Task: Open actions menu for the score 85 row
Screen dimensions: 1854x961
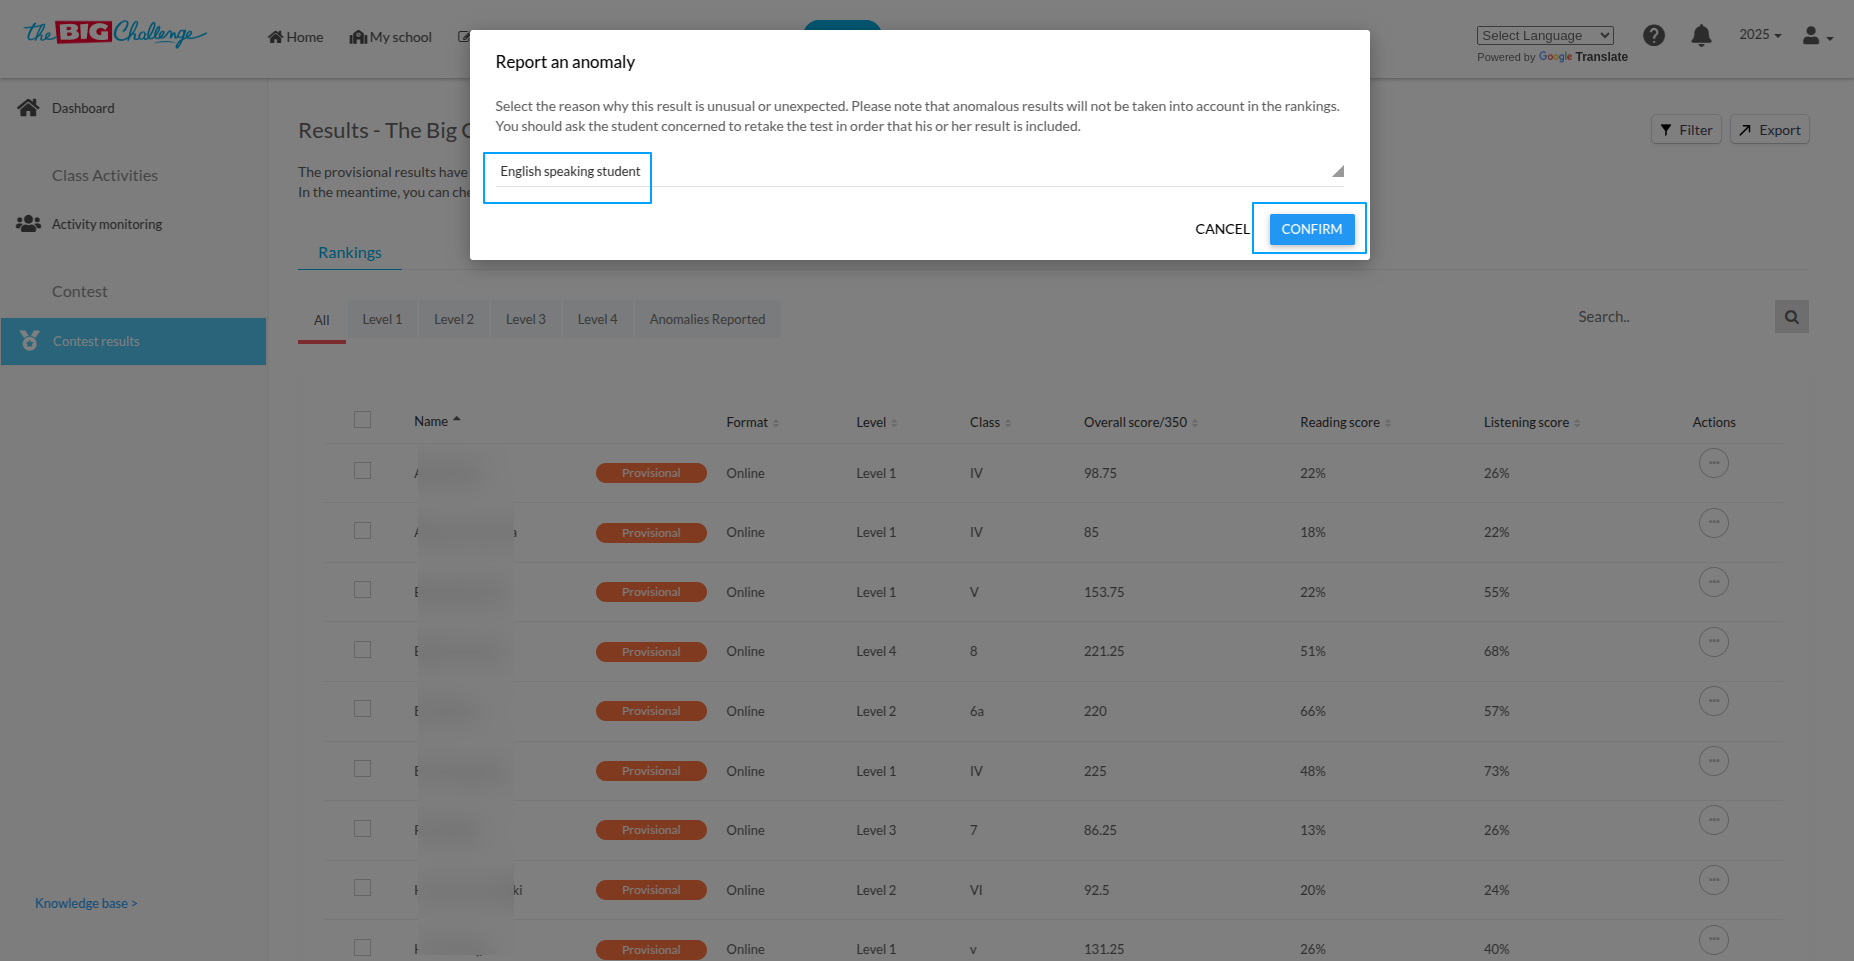Action: click(x=1714, y=523)
